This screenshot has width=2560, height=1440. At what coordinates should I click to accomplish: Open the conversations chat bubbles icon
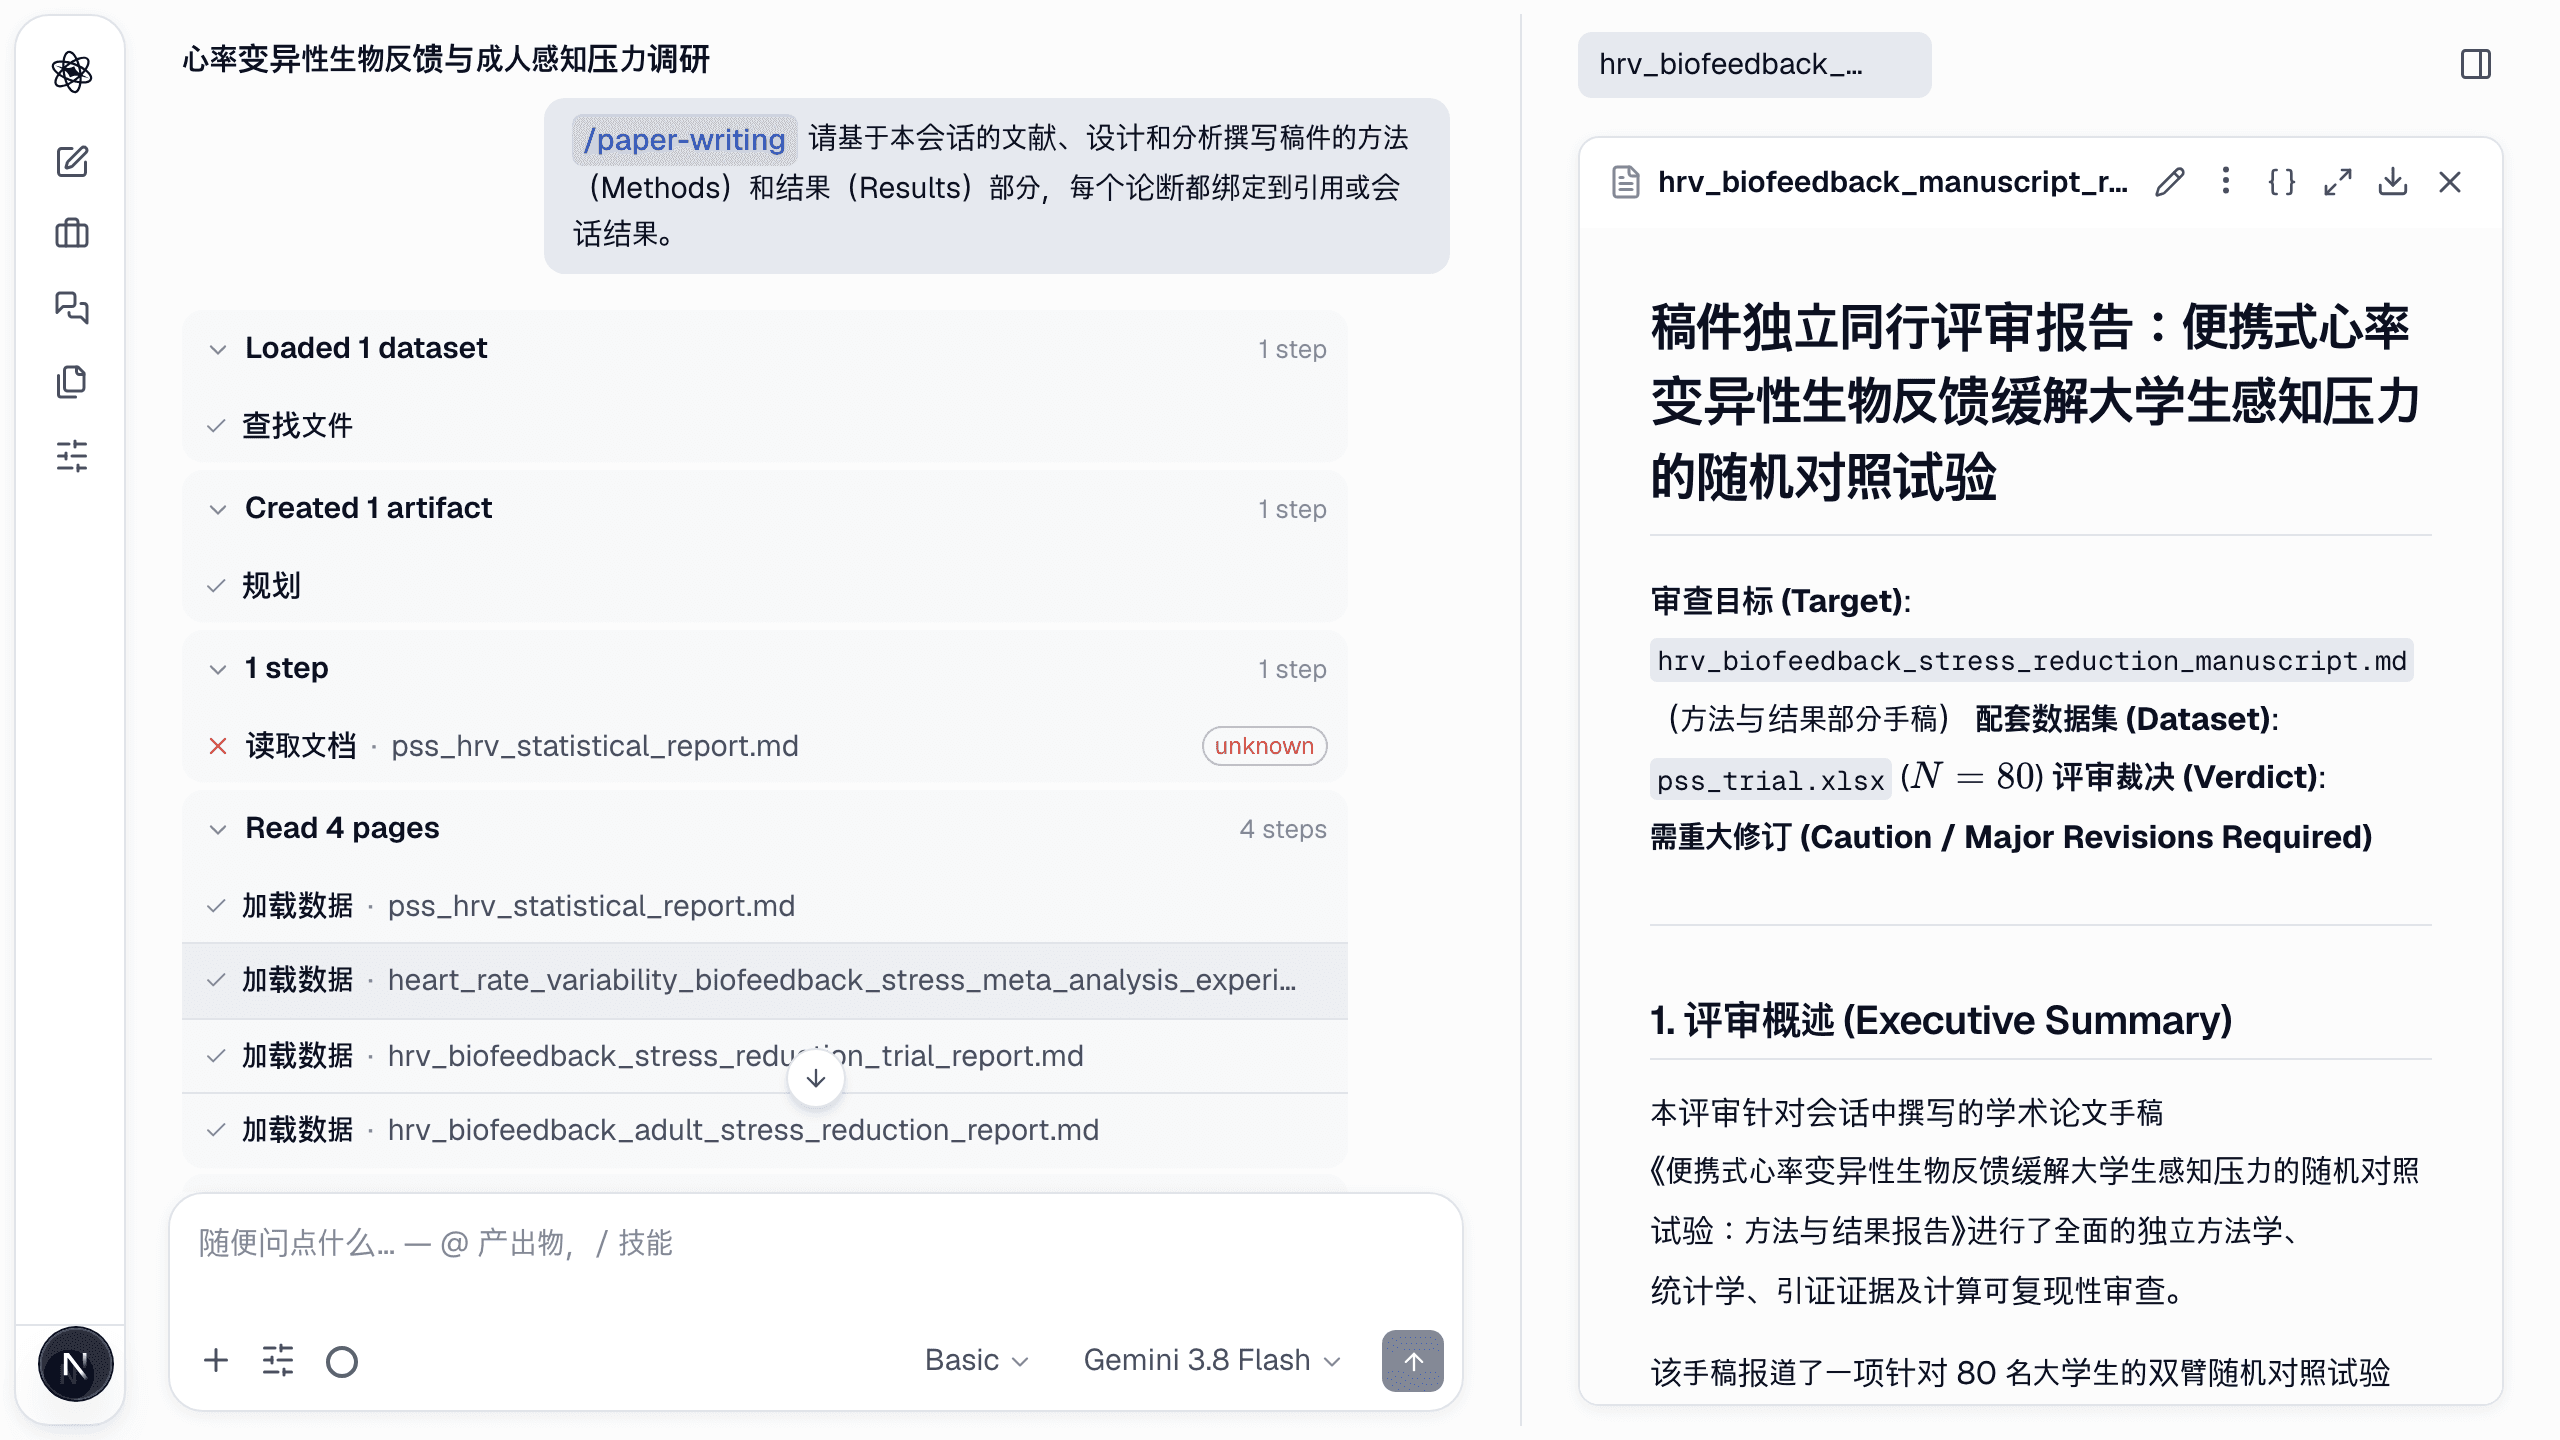tap(72, 307)
